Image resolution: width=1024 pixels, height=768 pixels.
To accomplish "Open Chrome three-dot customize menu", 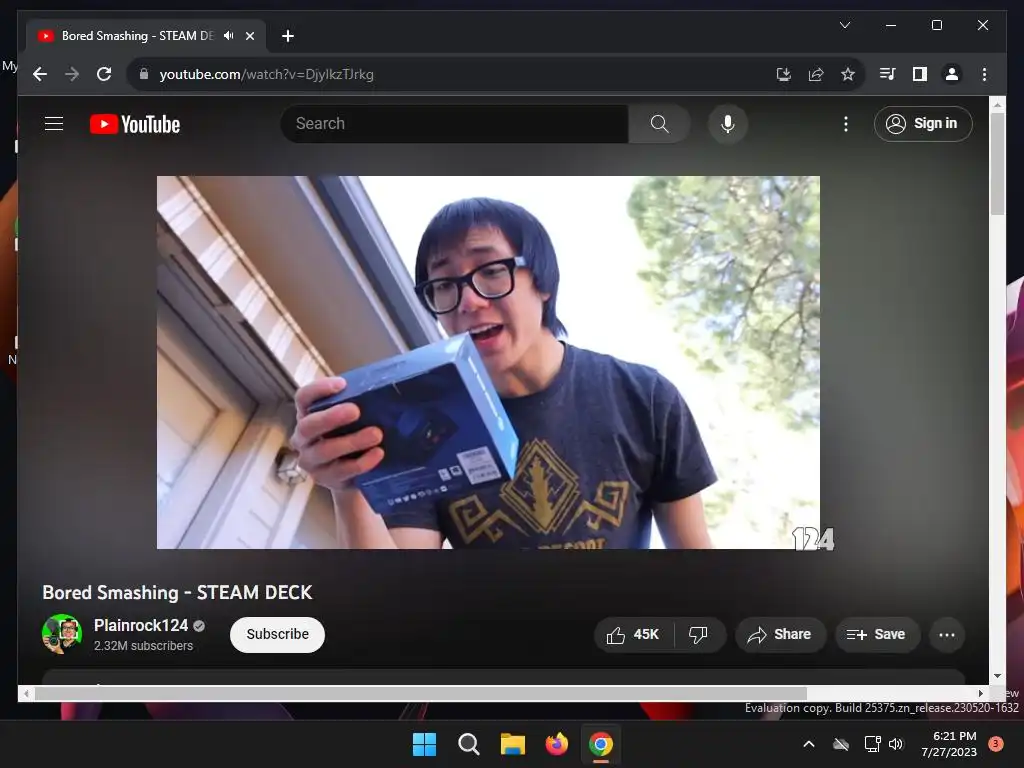I will coord(984,74).
